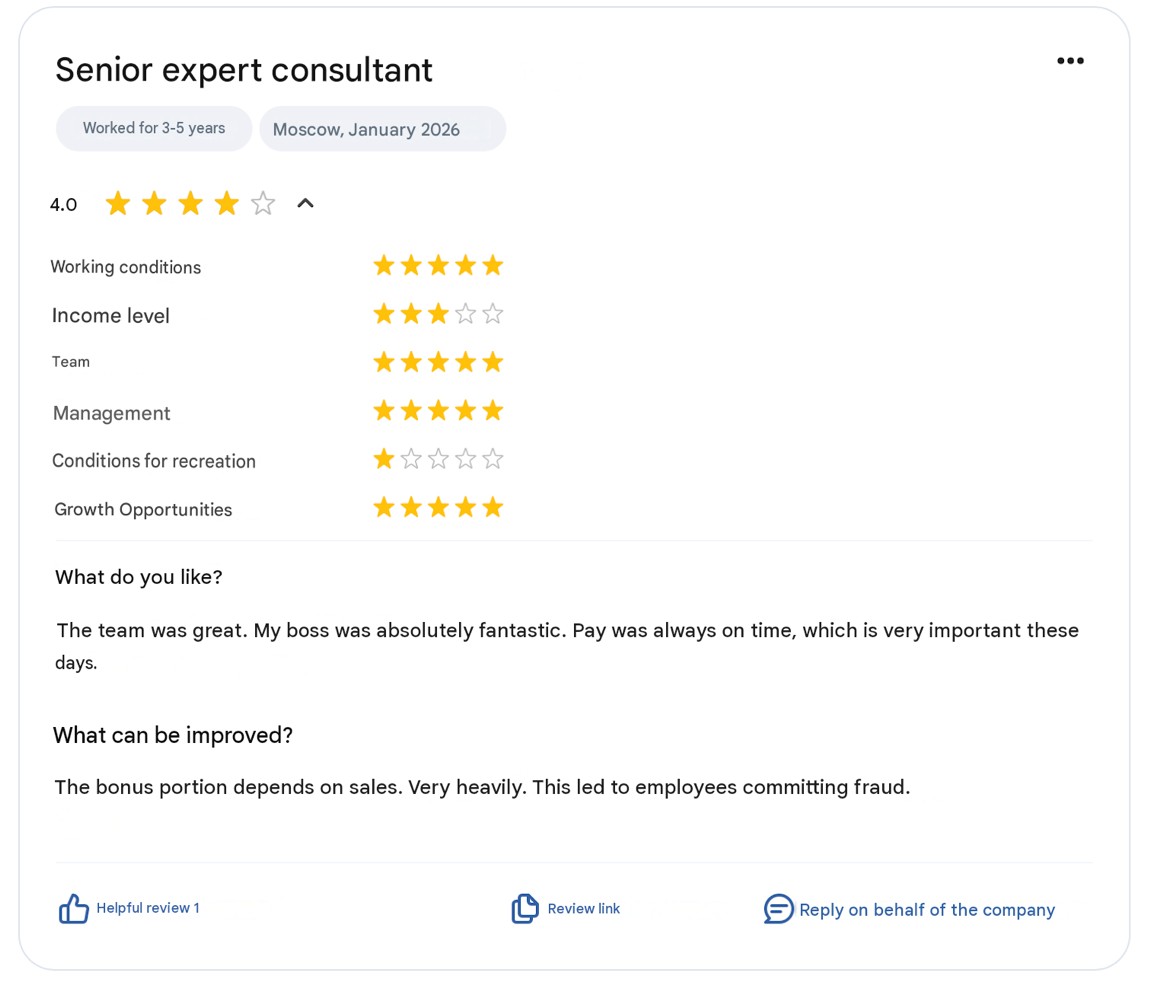Click the first gold star of overall rating
1167x992 pixels.
(118, 203)
